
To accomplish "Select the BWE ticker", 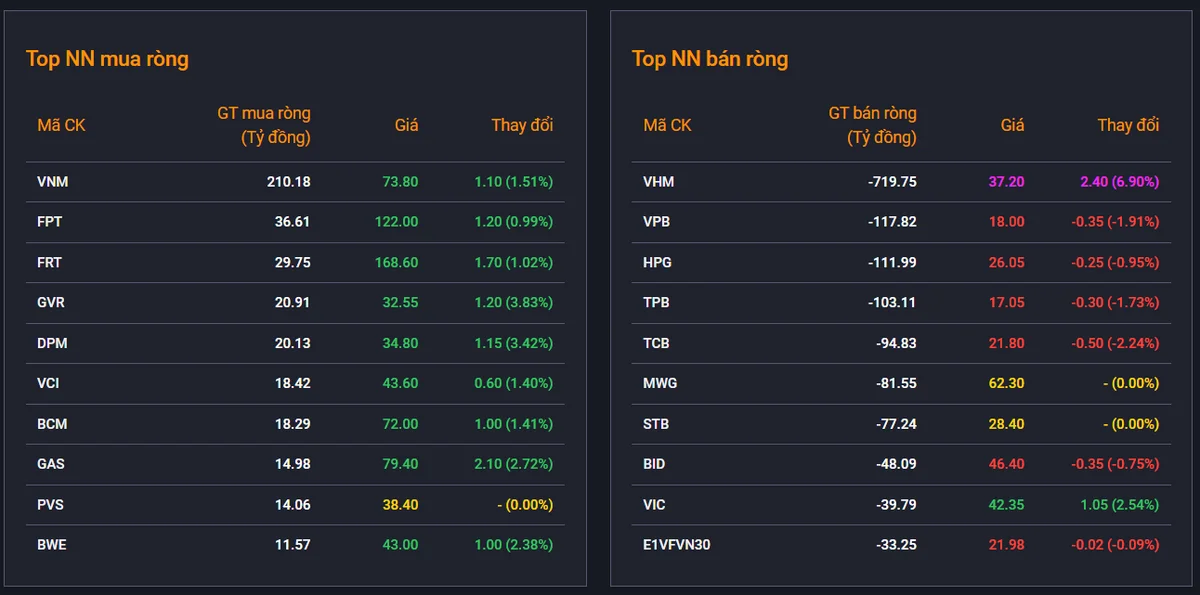I will click(x=52, y=545).
